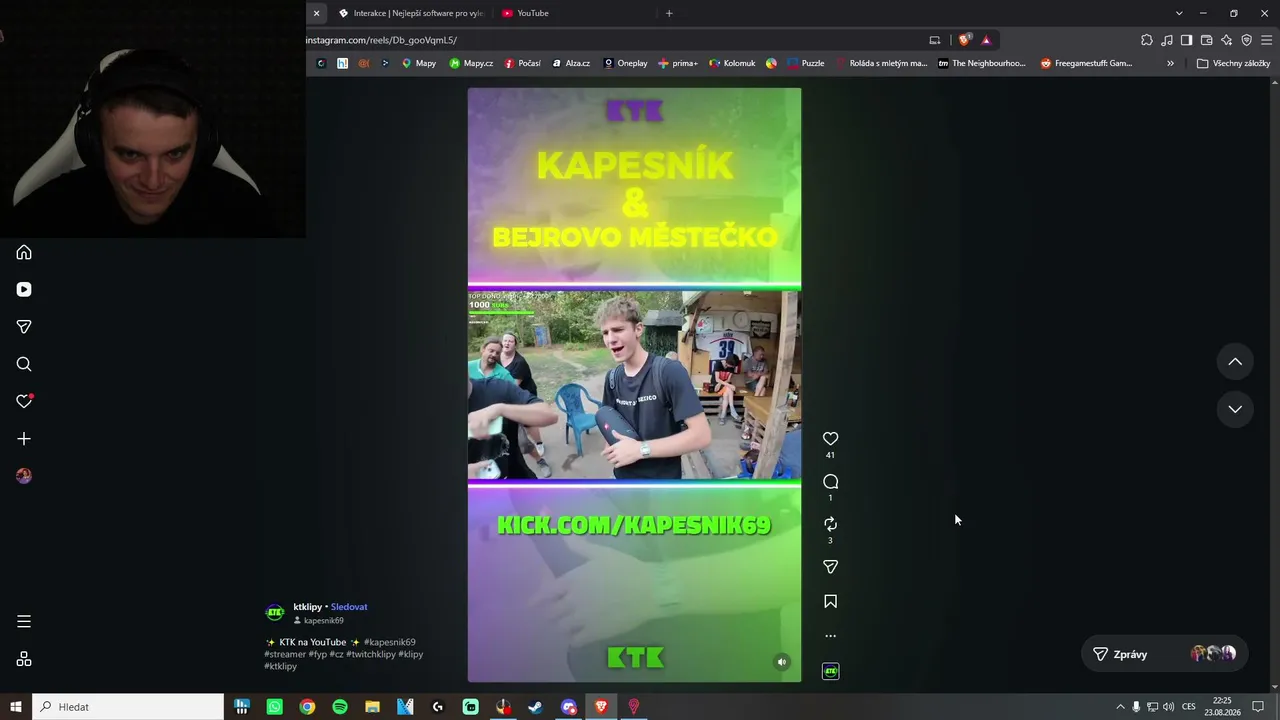Image resolution: width=1280 pixels, height=720 pixels.
Task: Open the Windows Start menu
Action: click(x=16, y=707)
